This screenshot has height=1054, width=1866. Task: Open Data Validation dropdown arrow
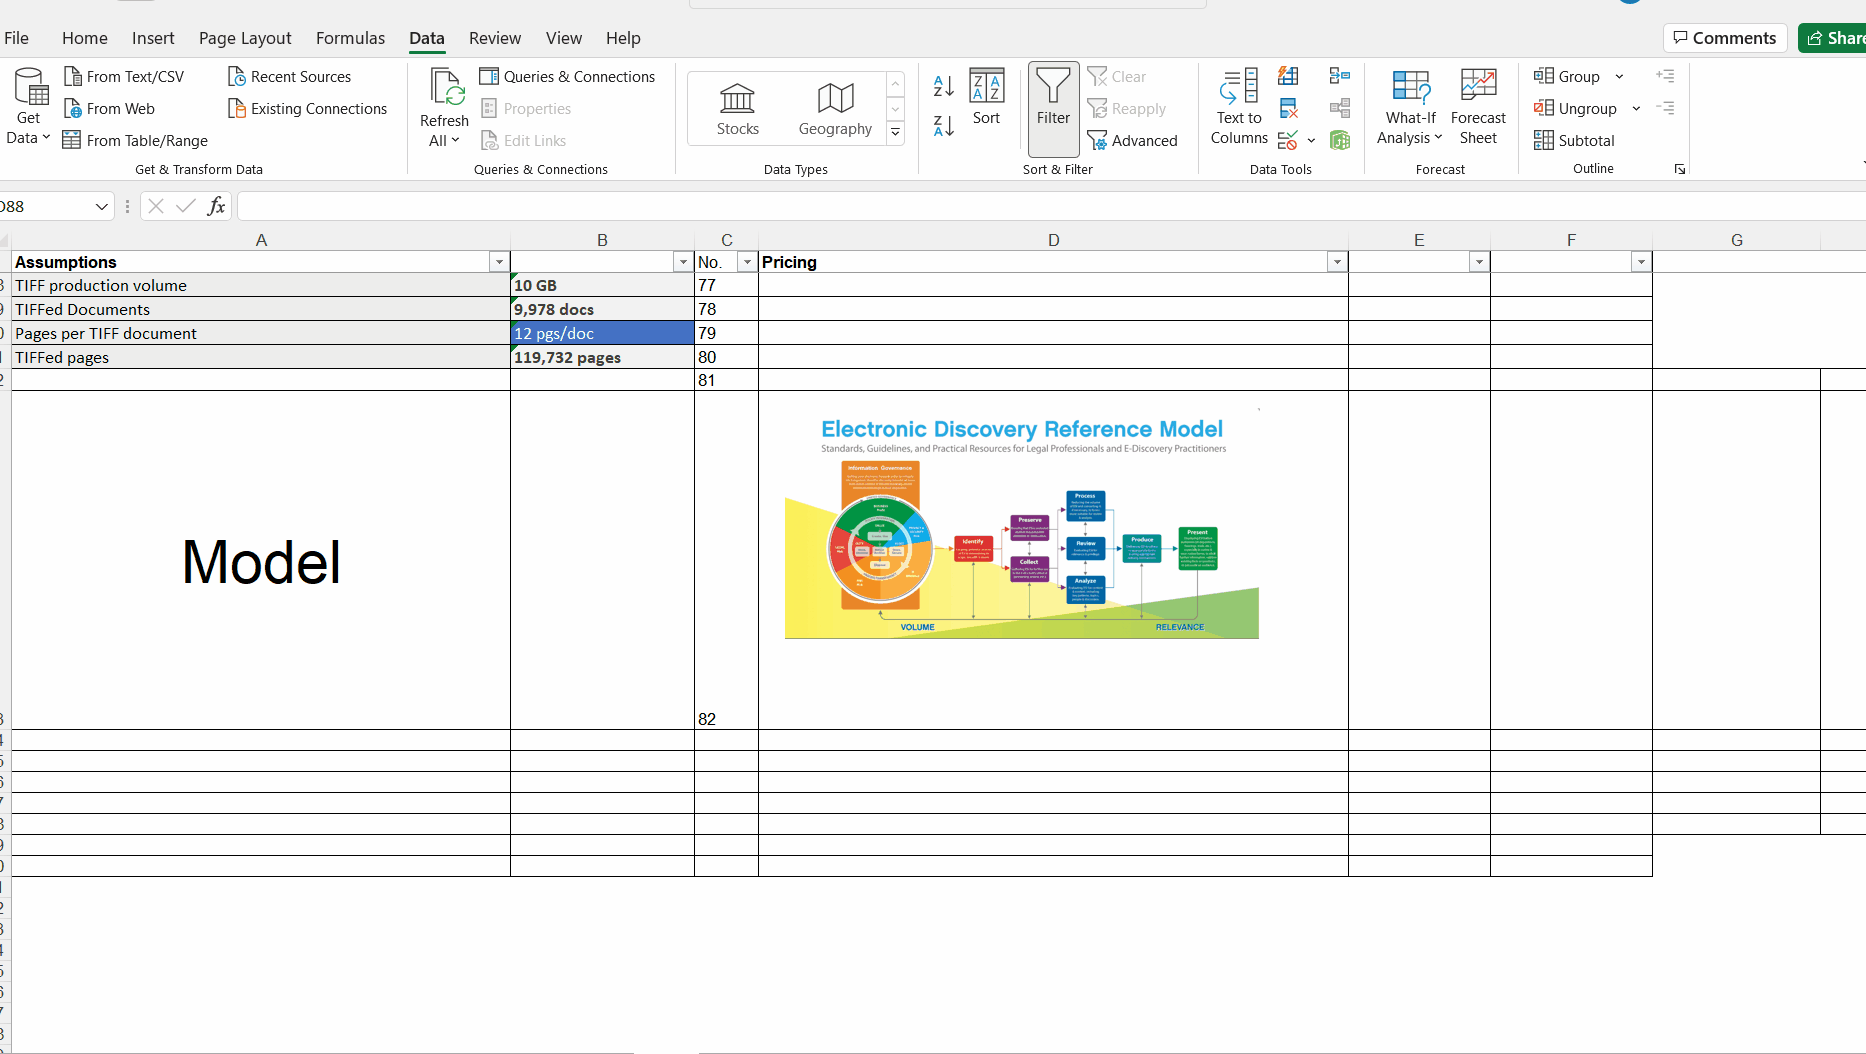click(x=1311, y=141)
